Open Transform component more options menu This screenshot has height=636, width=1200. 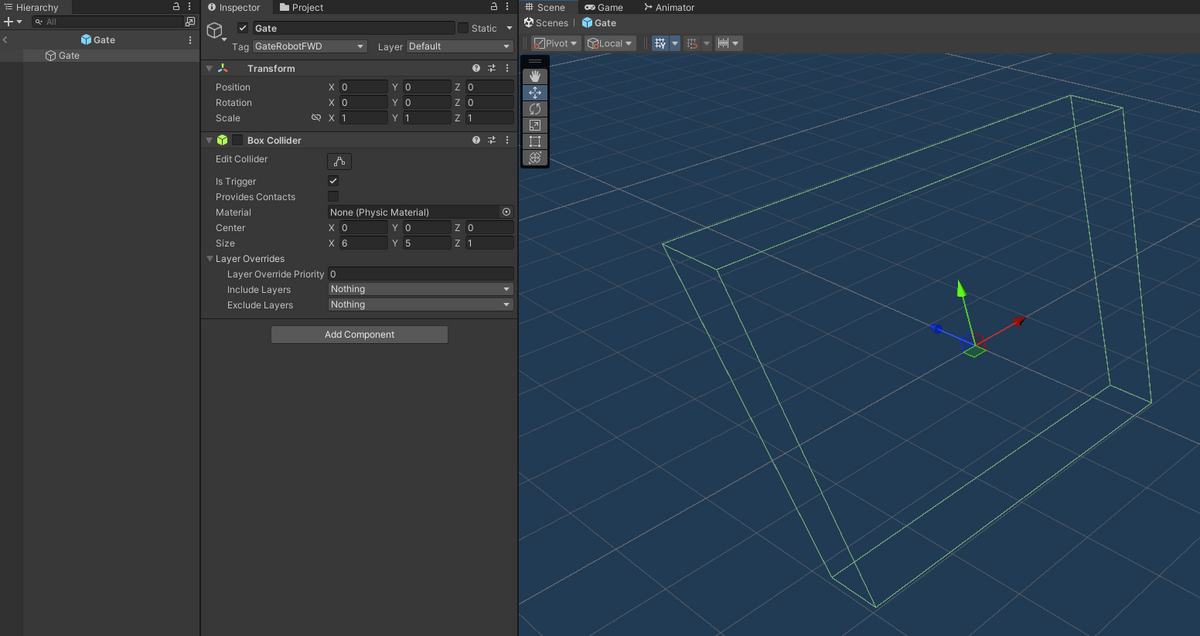coord(507,68)
